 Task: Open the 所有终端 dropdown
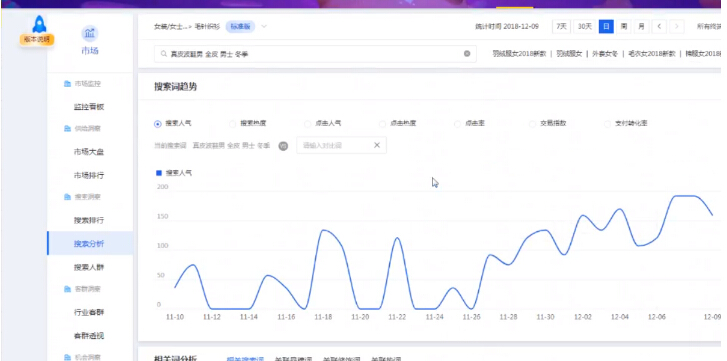point(709,26)
